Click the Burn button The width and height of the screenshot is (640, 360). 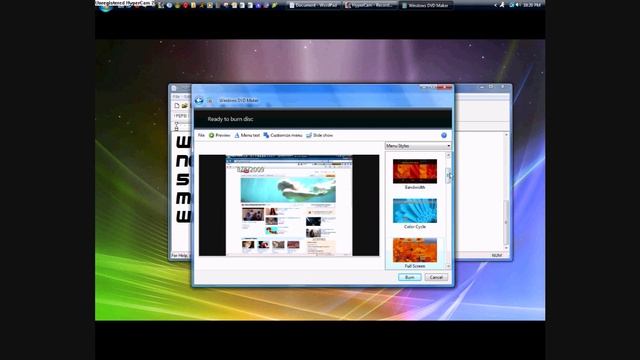[x=409, y=277]
